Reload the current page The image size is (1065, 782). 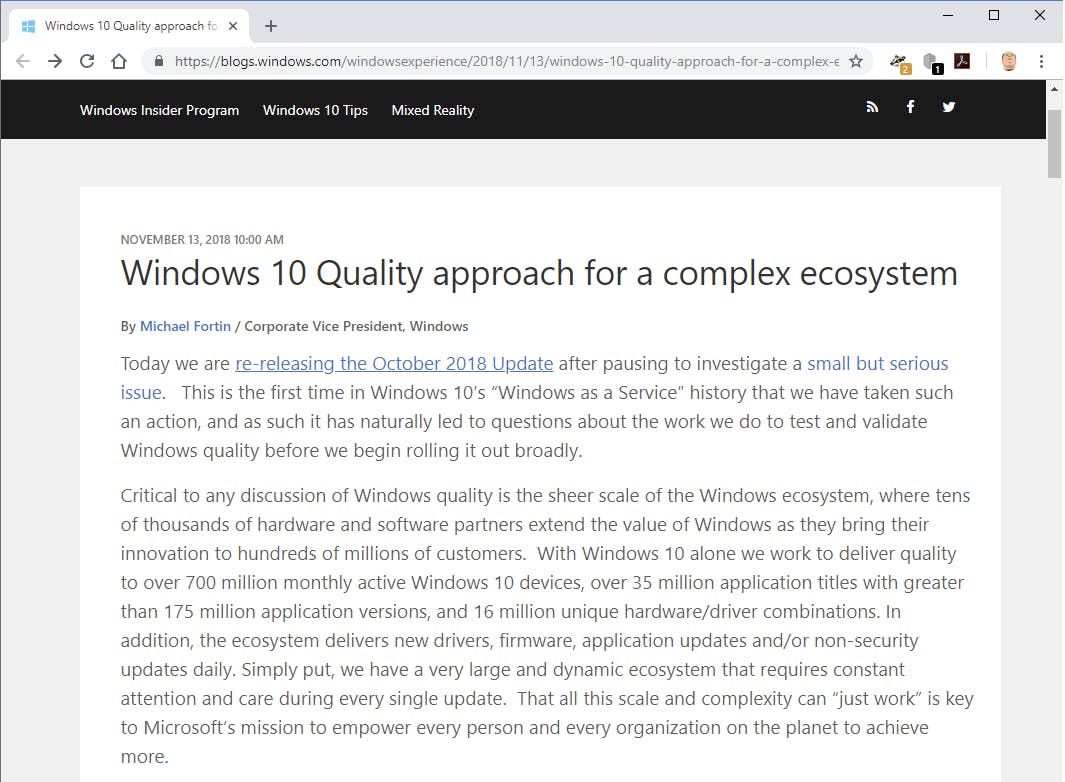tap(87, 61)
